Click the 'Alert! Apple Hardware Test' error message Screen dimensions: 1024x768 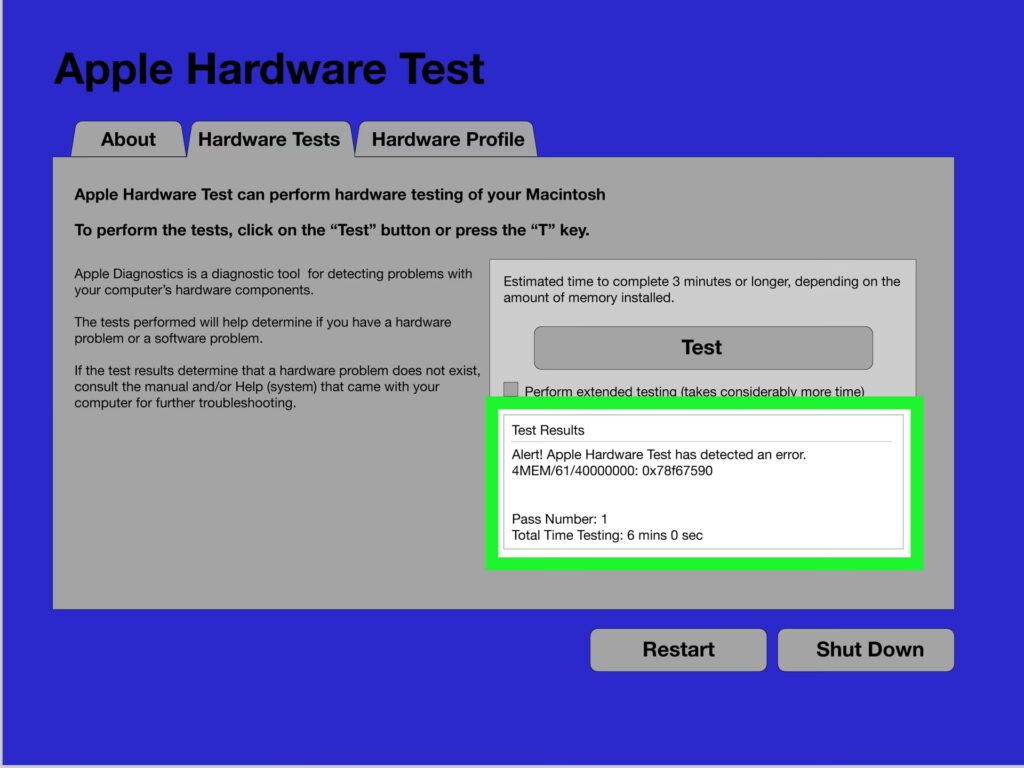pos(658,454)
